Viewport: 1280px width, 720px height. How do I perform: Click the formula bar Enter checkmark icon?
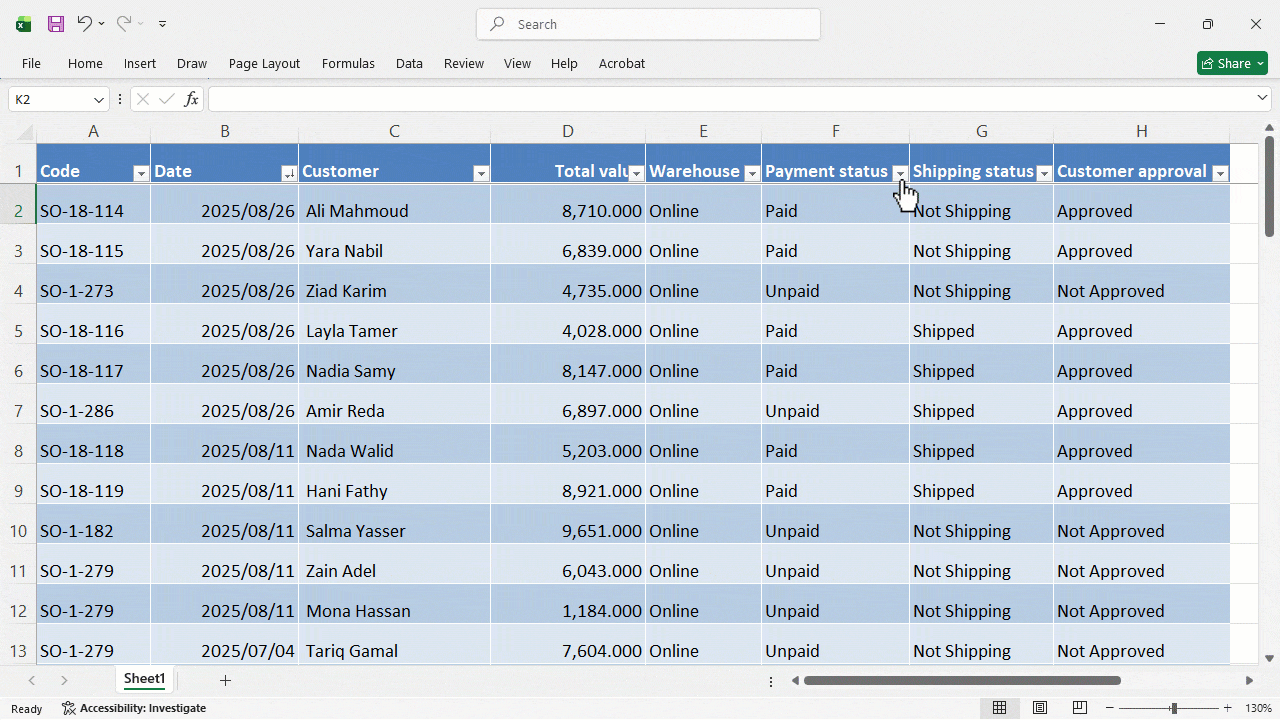[x=167, y=99]
